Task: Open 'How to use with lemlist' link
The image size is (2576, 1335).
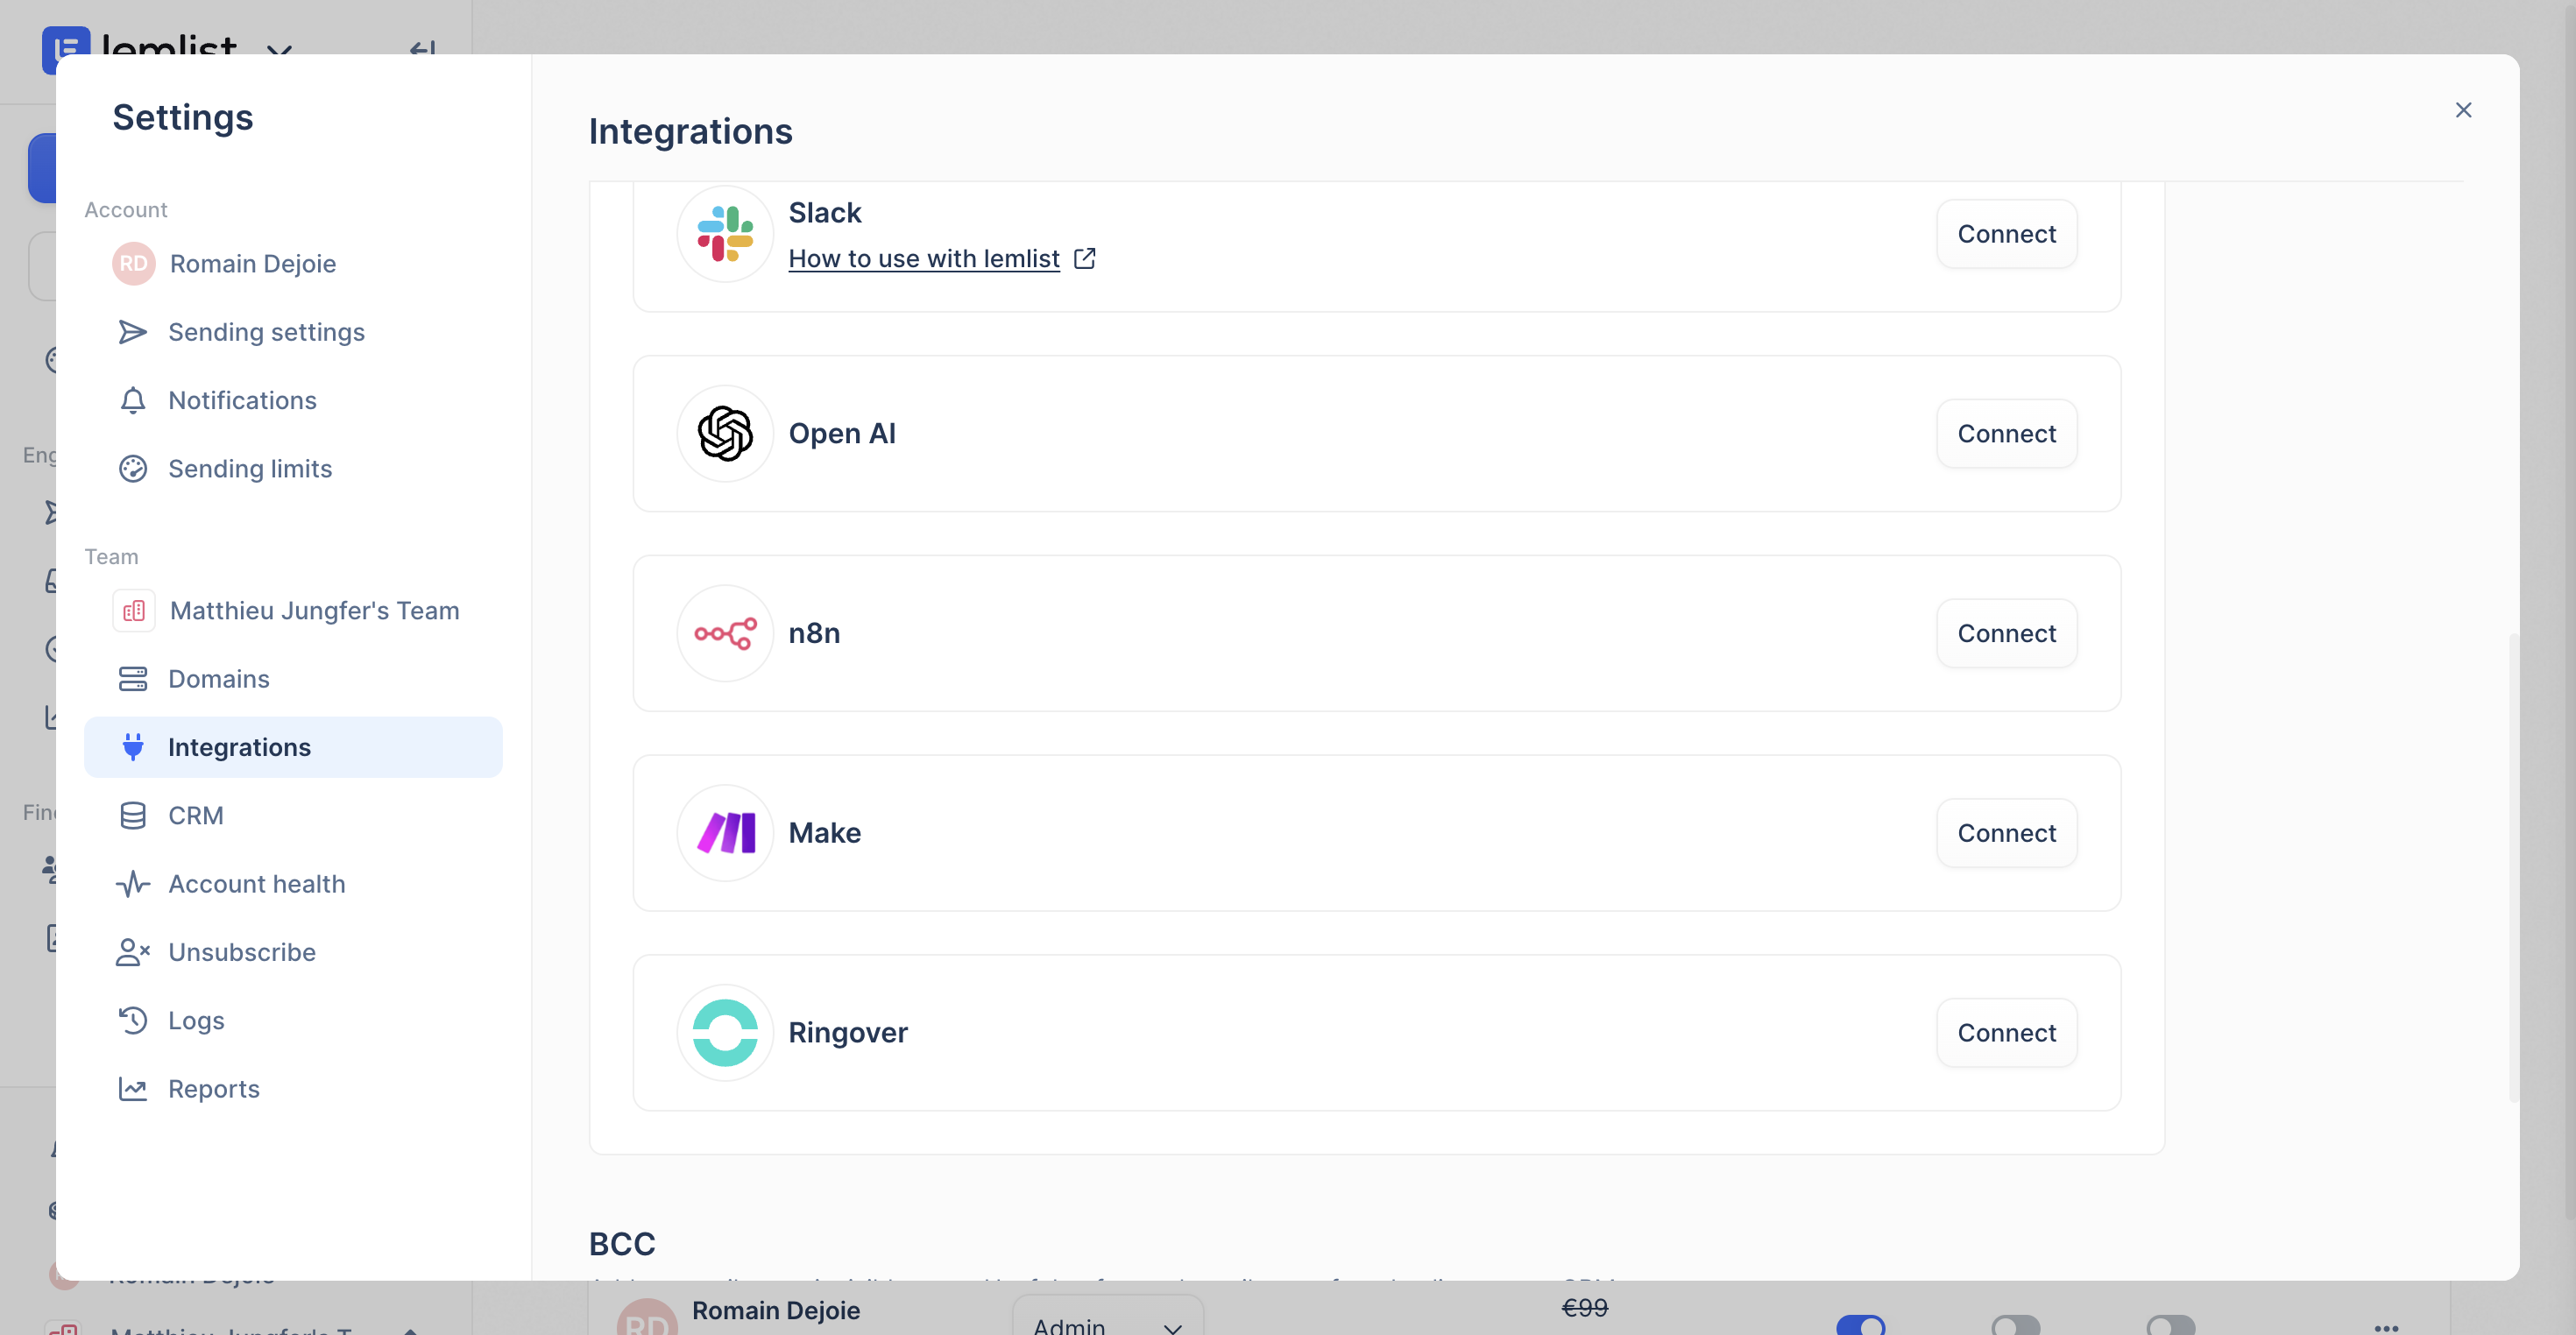Action: click(923, 258)
